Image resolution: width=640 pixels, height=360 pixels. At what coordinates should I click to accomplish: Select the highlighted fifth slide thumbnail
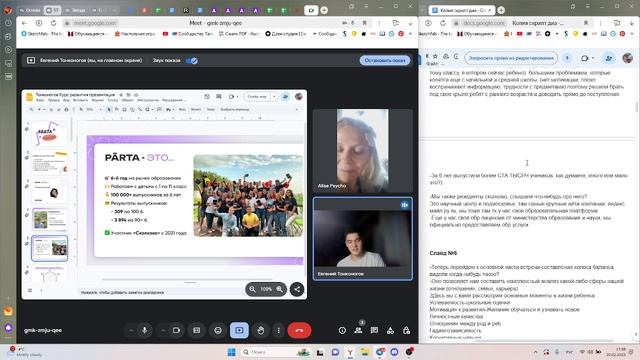pos(49,248)
